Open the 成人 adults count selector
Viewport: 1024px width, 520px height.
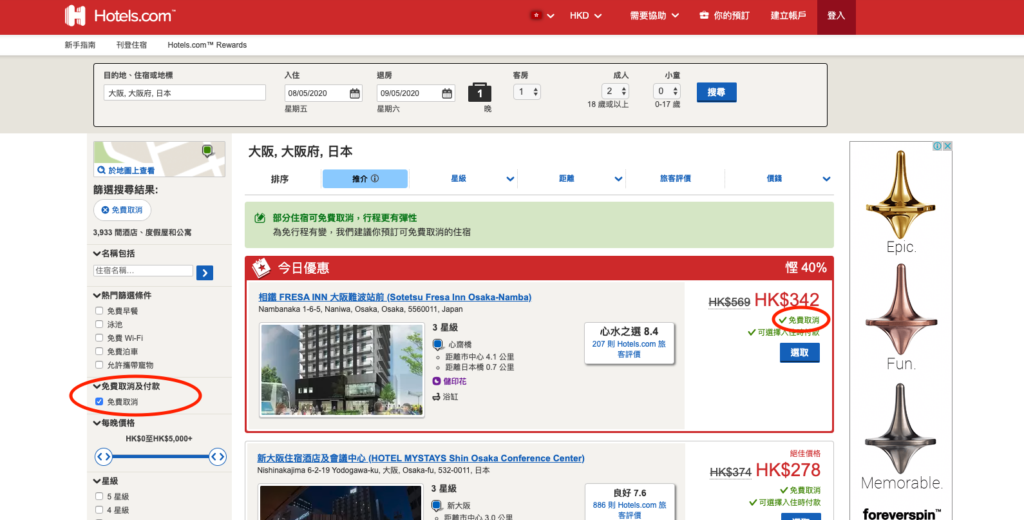(615, 91)
